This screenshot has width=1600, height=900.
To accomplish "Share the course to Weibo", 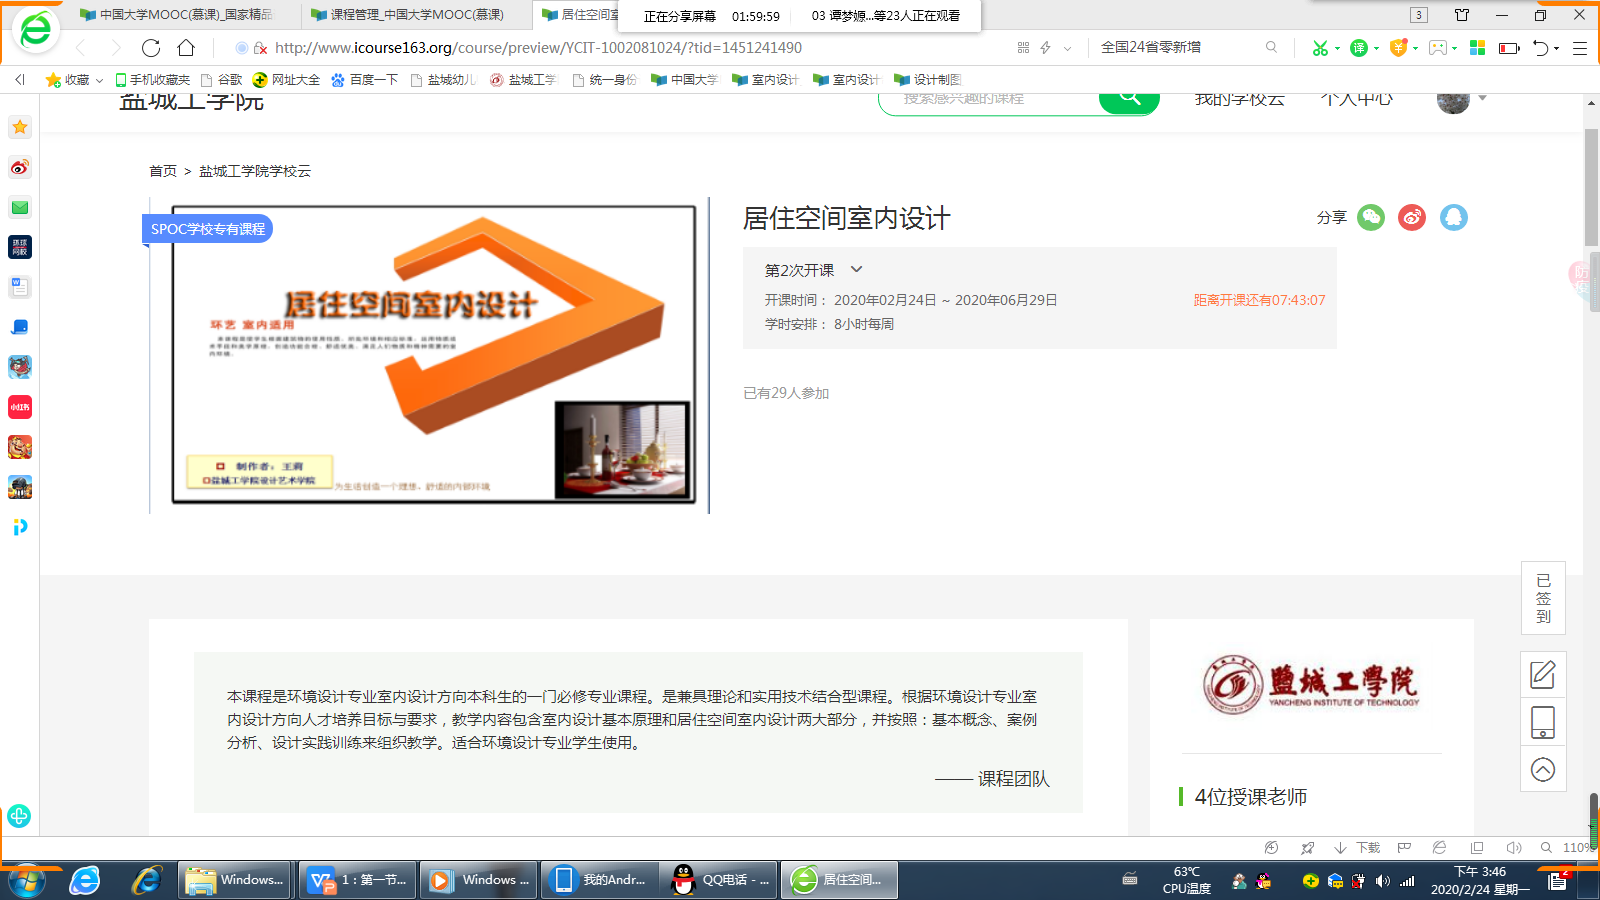I will pos(1412,217).
